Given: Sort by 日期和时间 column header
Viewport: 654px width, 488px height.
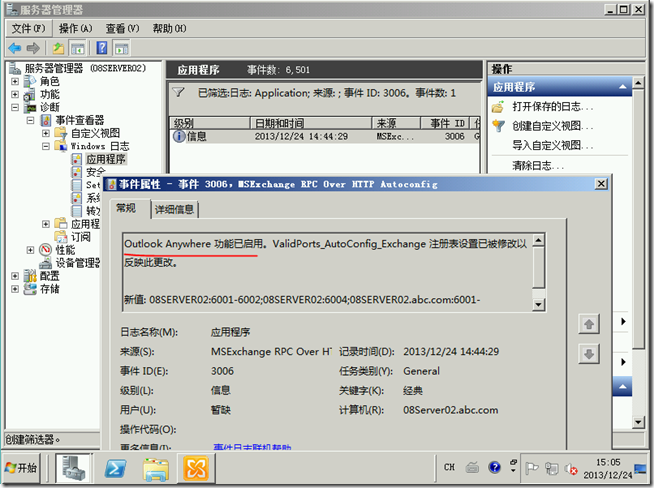Looking at the screenshot, I should click(311, 123).
